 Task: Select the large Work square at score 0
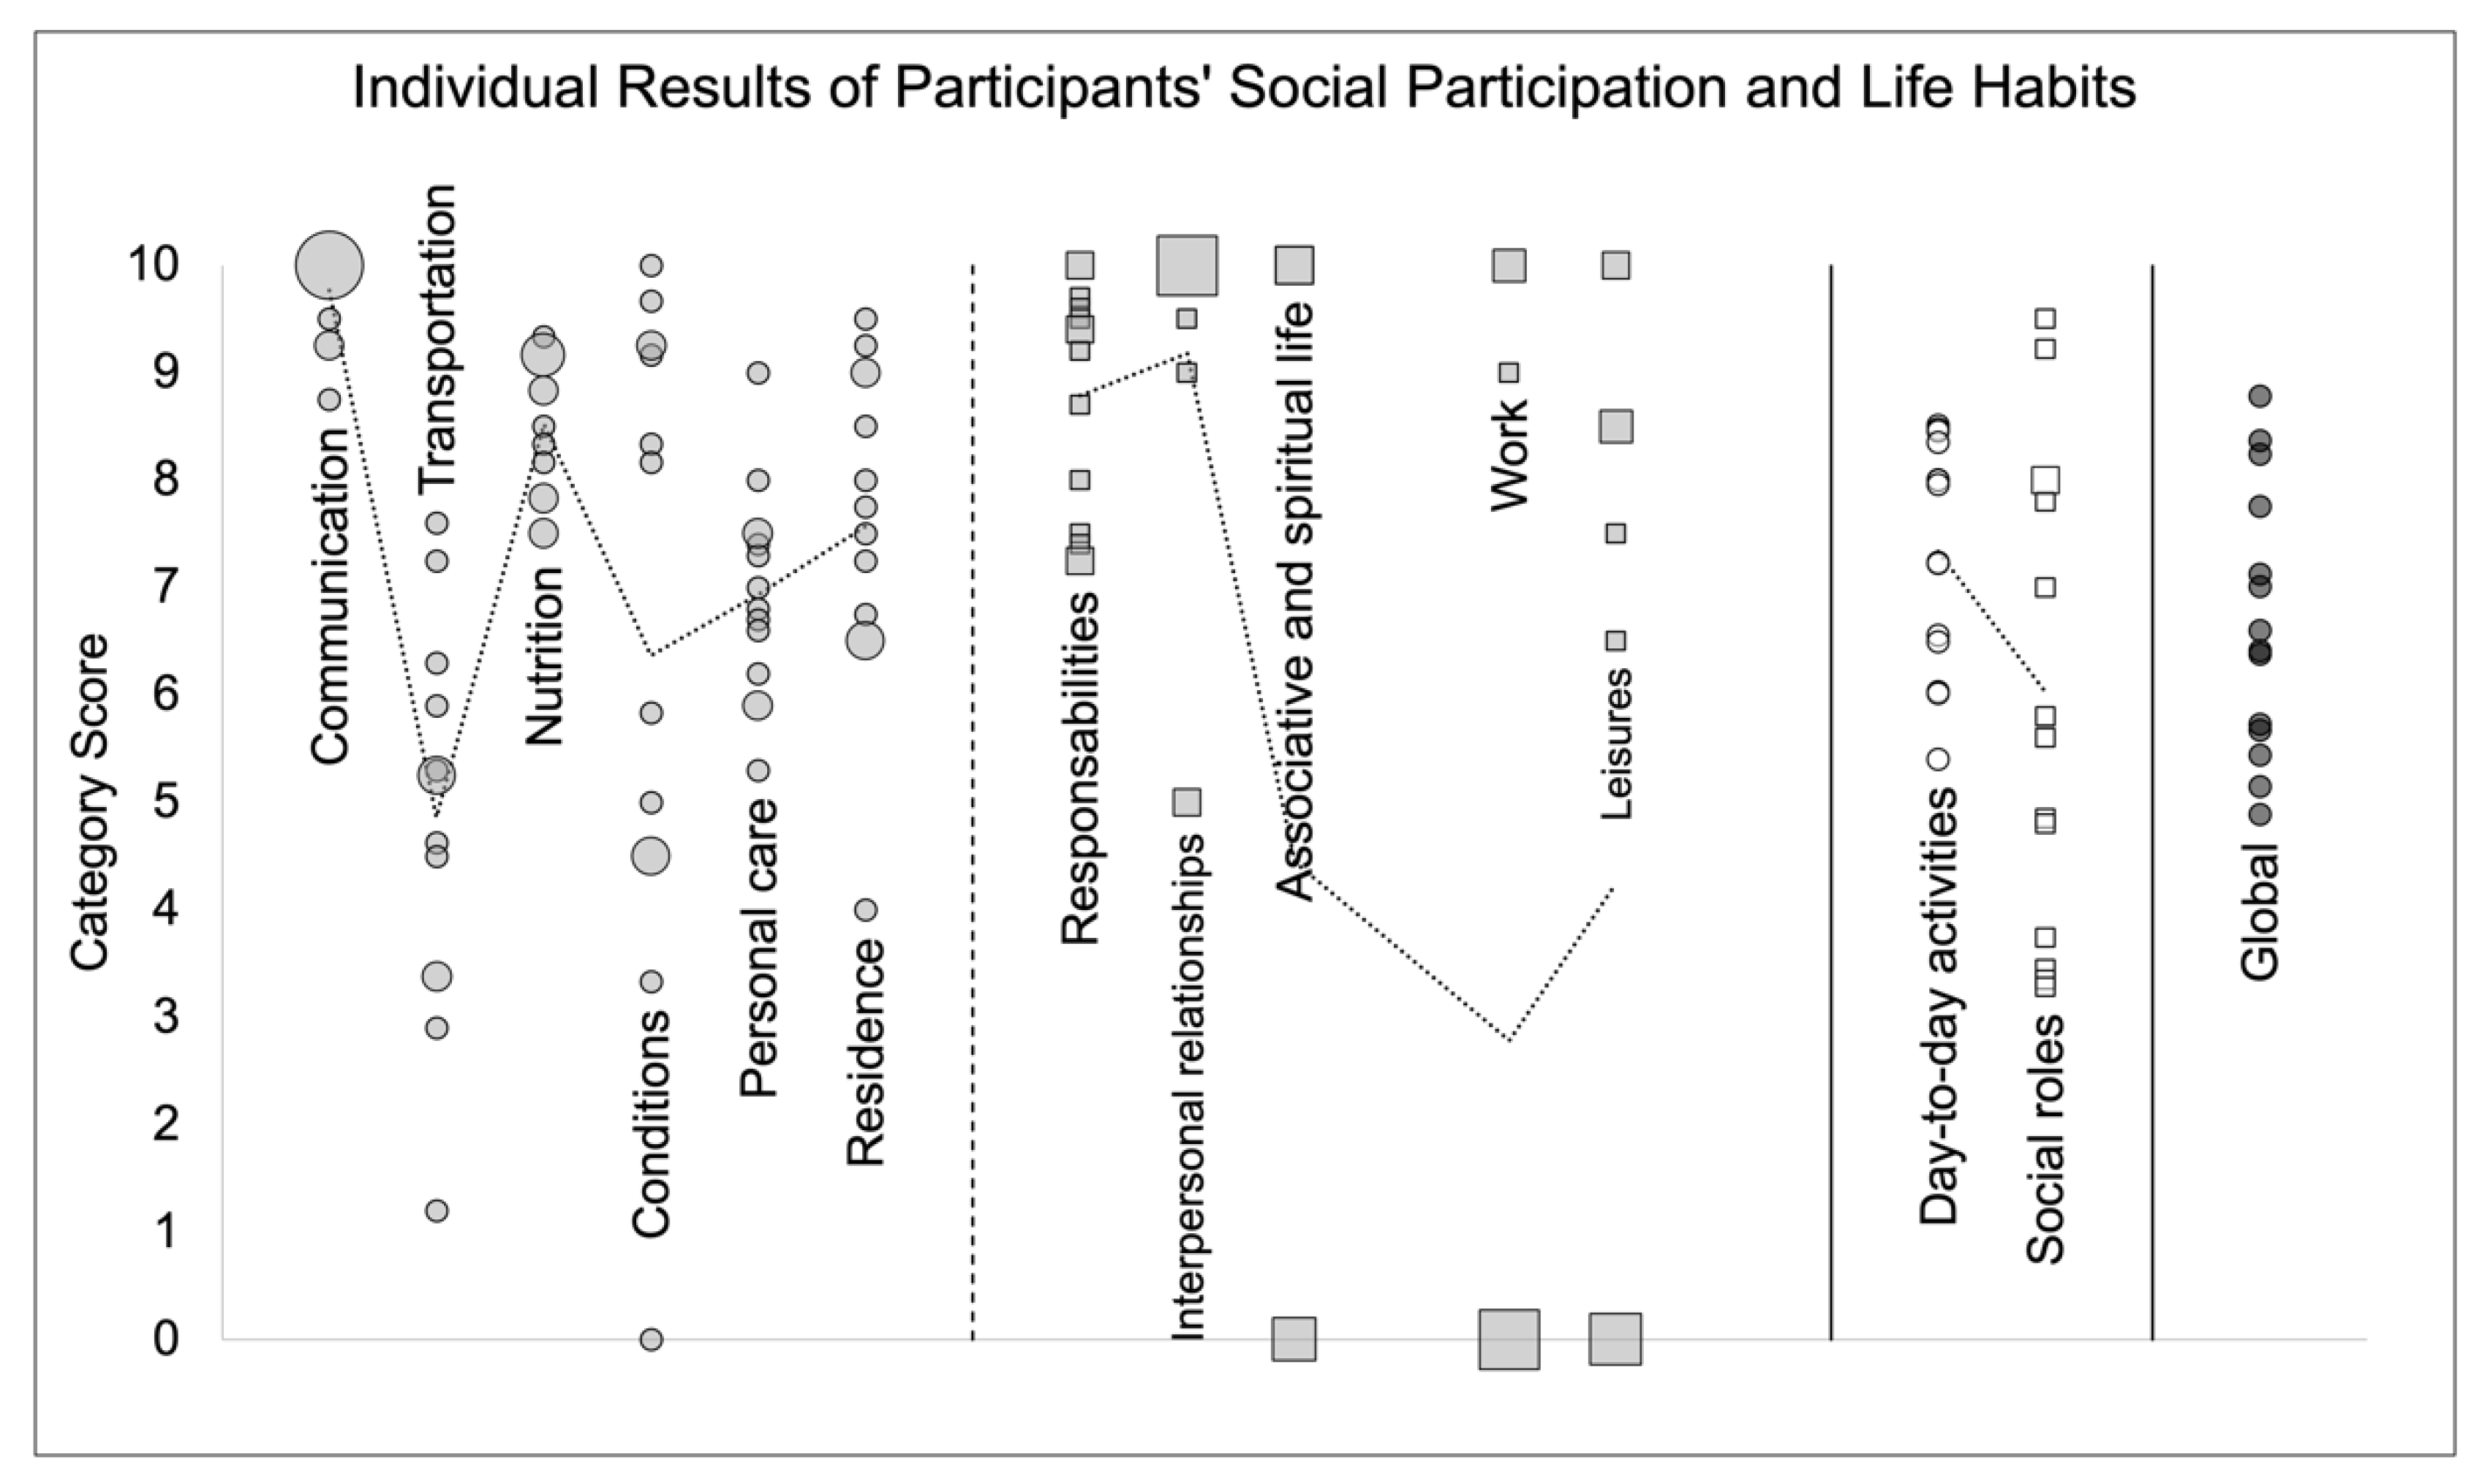tap(1509, 1339)
